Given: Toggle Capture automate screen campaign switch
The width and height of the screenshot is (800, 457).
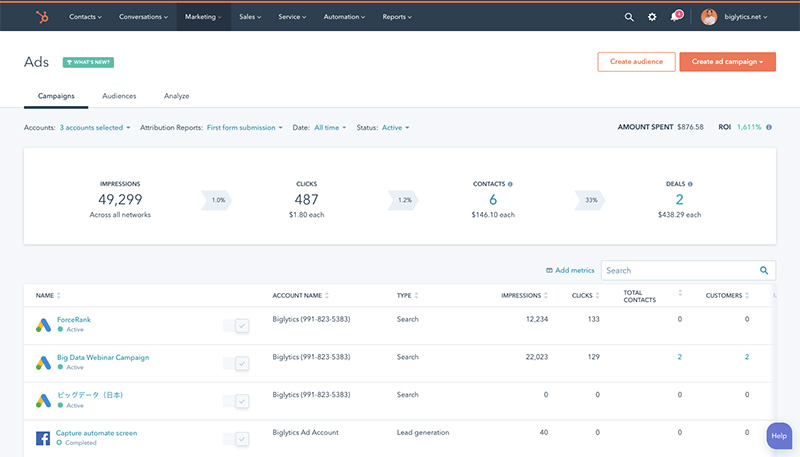Looking at the screenshot, I should [x=236, y=438].
